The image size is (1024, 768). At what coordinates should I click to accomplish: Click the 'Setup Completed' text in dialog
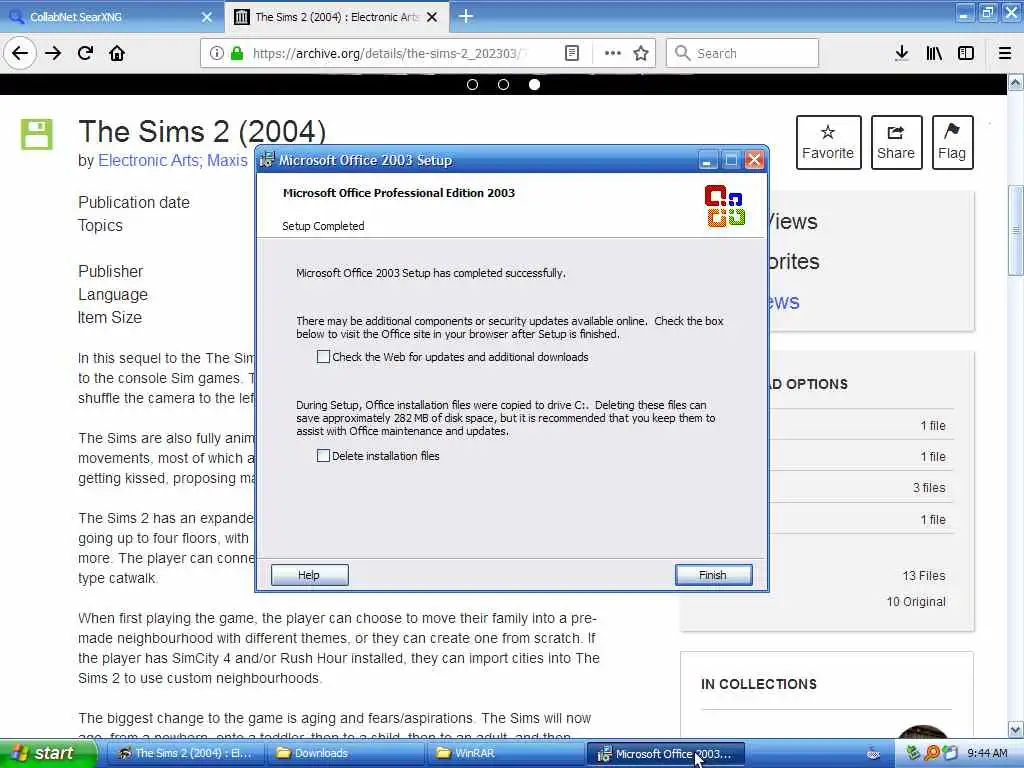point(323,226)
